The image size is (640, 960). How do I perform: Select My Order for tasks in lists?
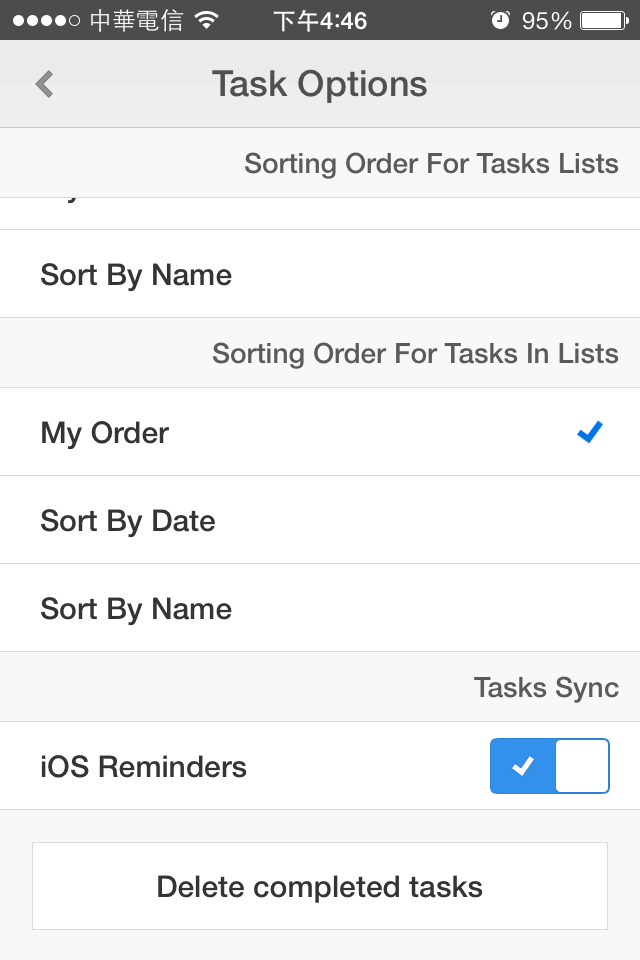[105, 433]
